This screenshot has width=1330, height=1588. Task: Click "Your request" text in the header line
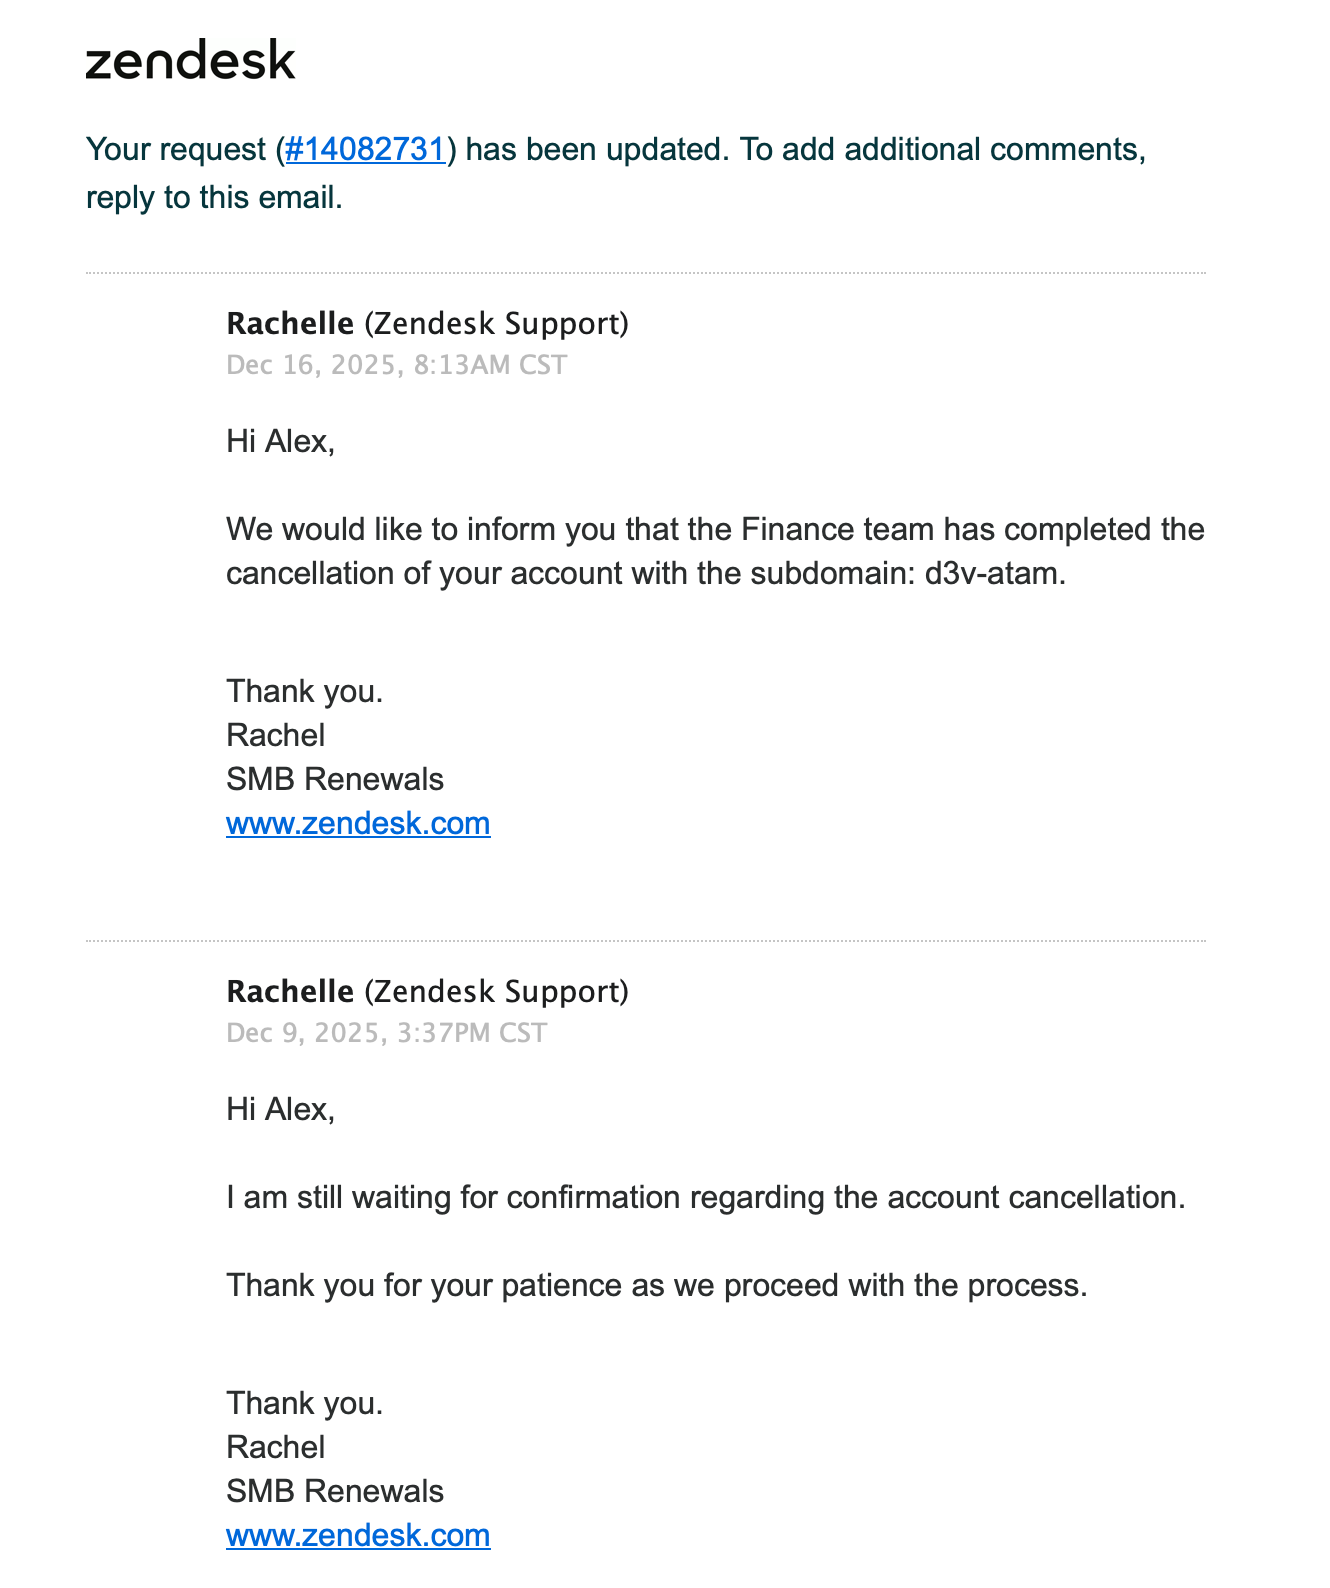pos(176,149)
